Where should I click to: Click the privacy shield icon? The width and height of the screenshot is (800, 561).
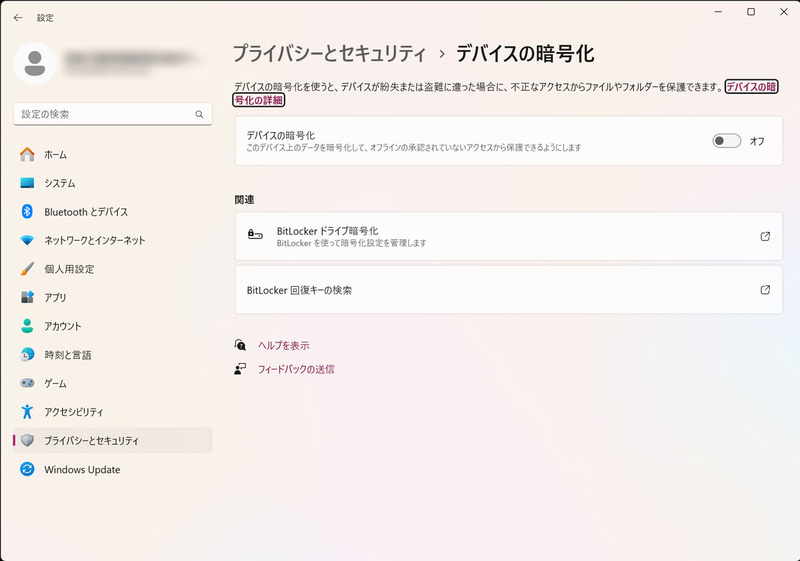[x=28, y=440]
